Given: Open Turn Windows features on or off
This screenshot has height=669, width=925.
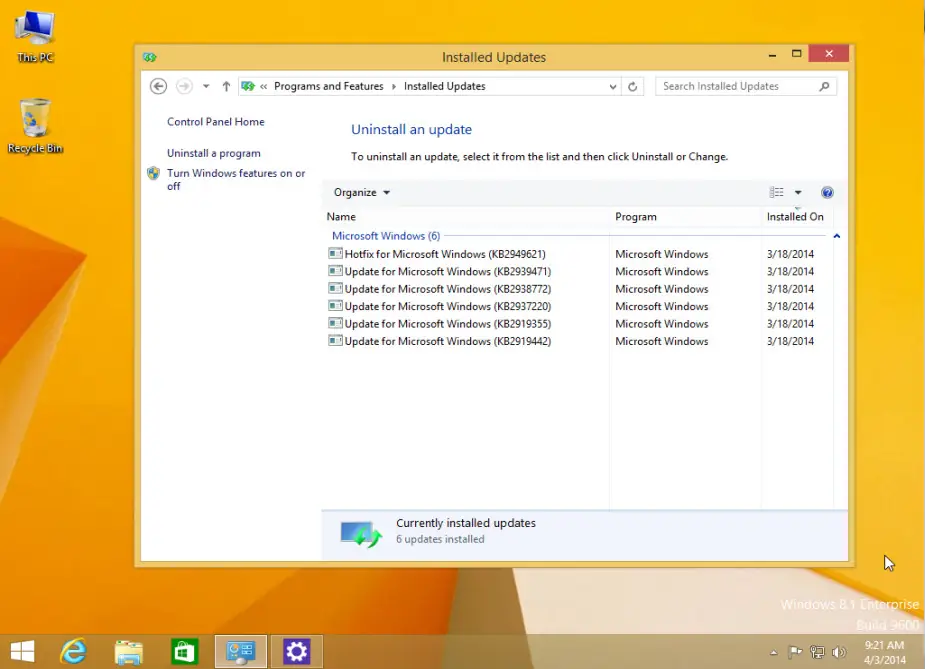Looking at the screenshot, I should tap(236, 179).
